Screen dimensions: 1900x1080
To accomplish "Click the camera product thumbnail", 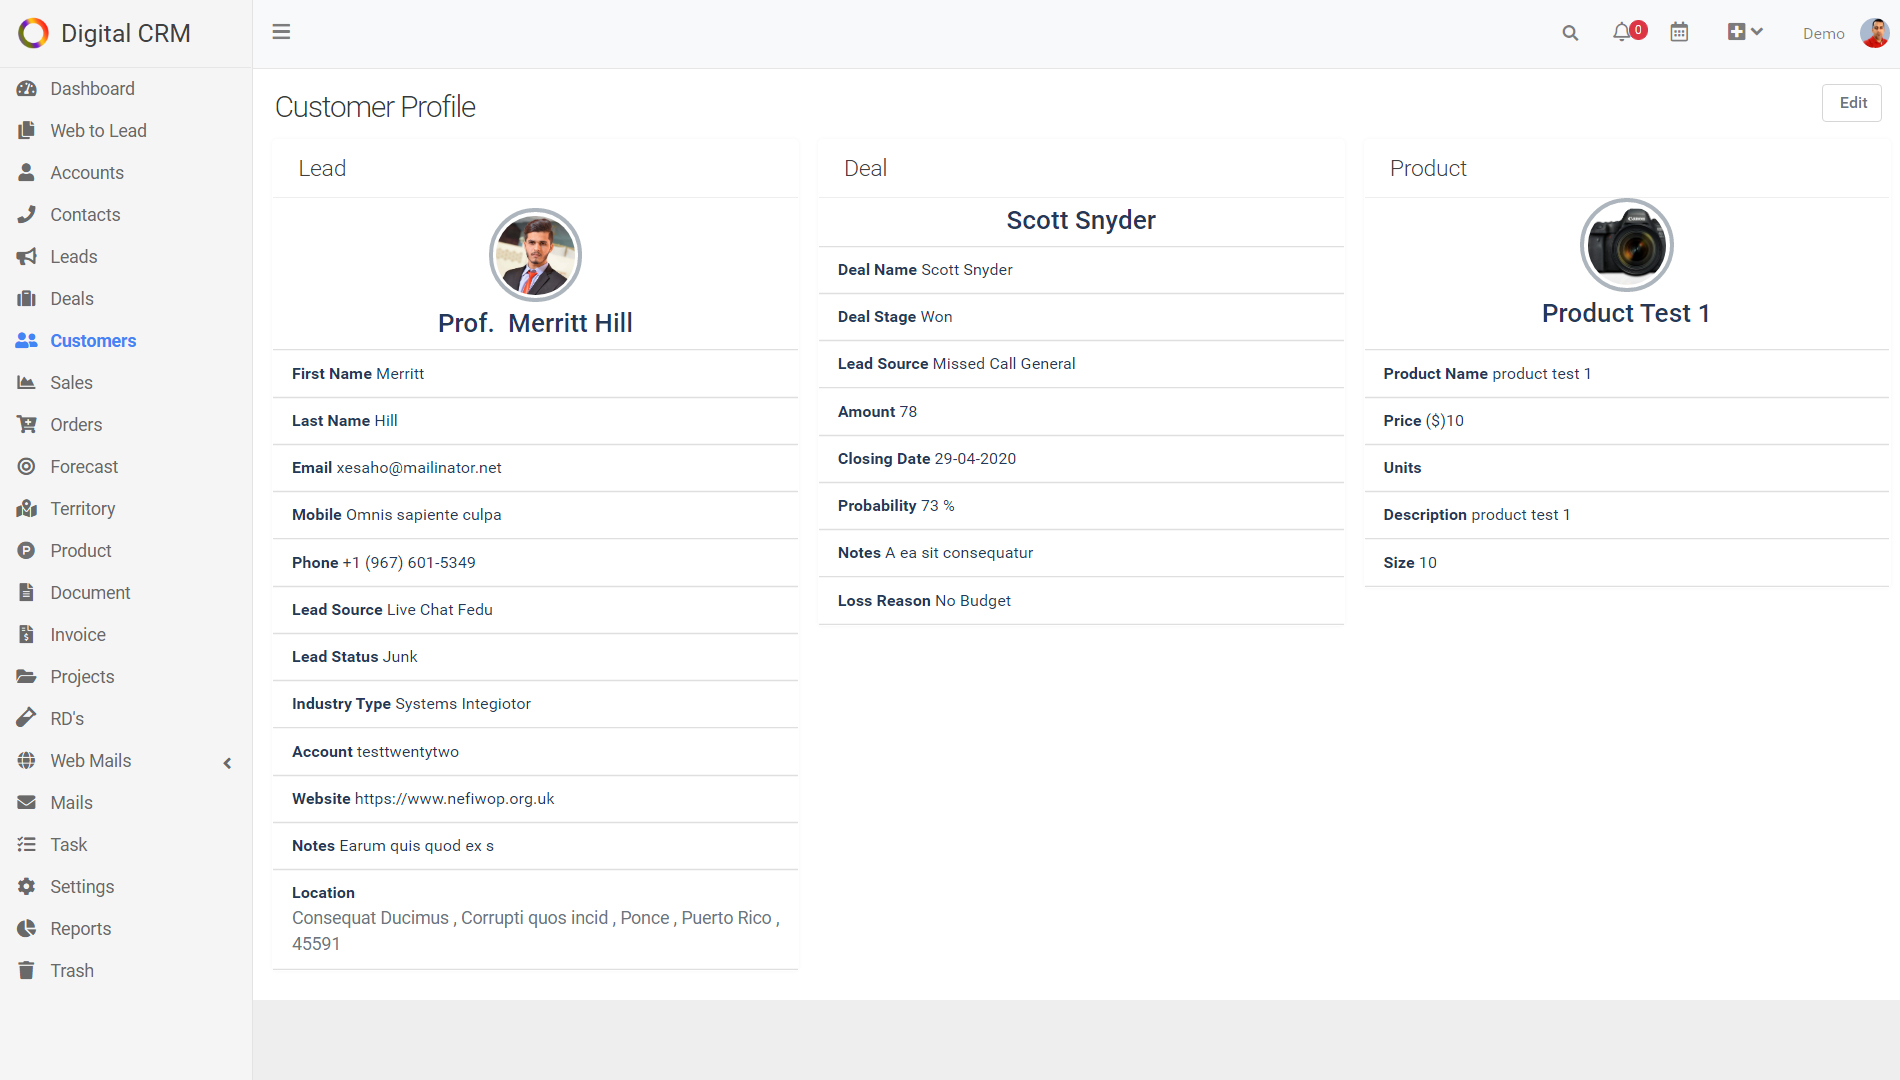I will coord(1626,245).
